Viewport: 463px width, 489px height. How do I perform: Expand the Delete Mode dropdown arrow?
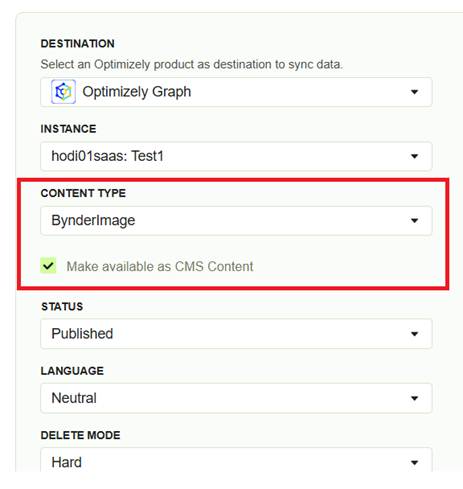point(414,462)
